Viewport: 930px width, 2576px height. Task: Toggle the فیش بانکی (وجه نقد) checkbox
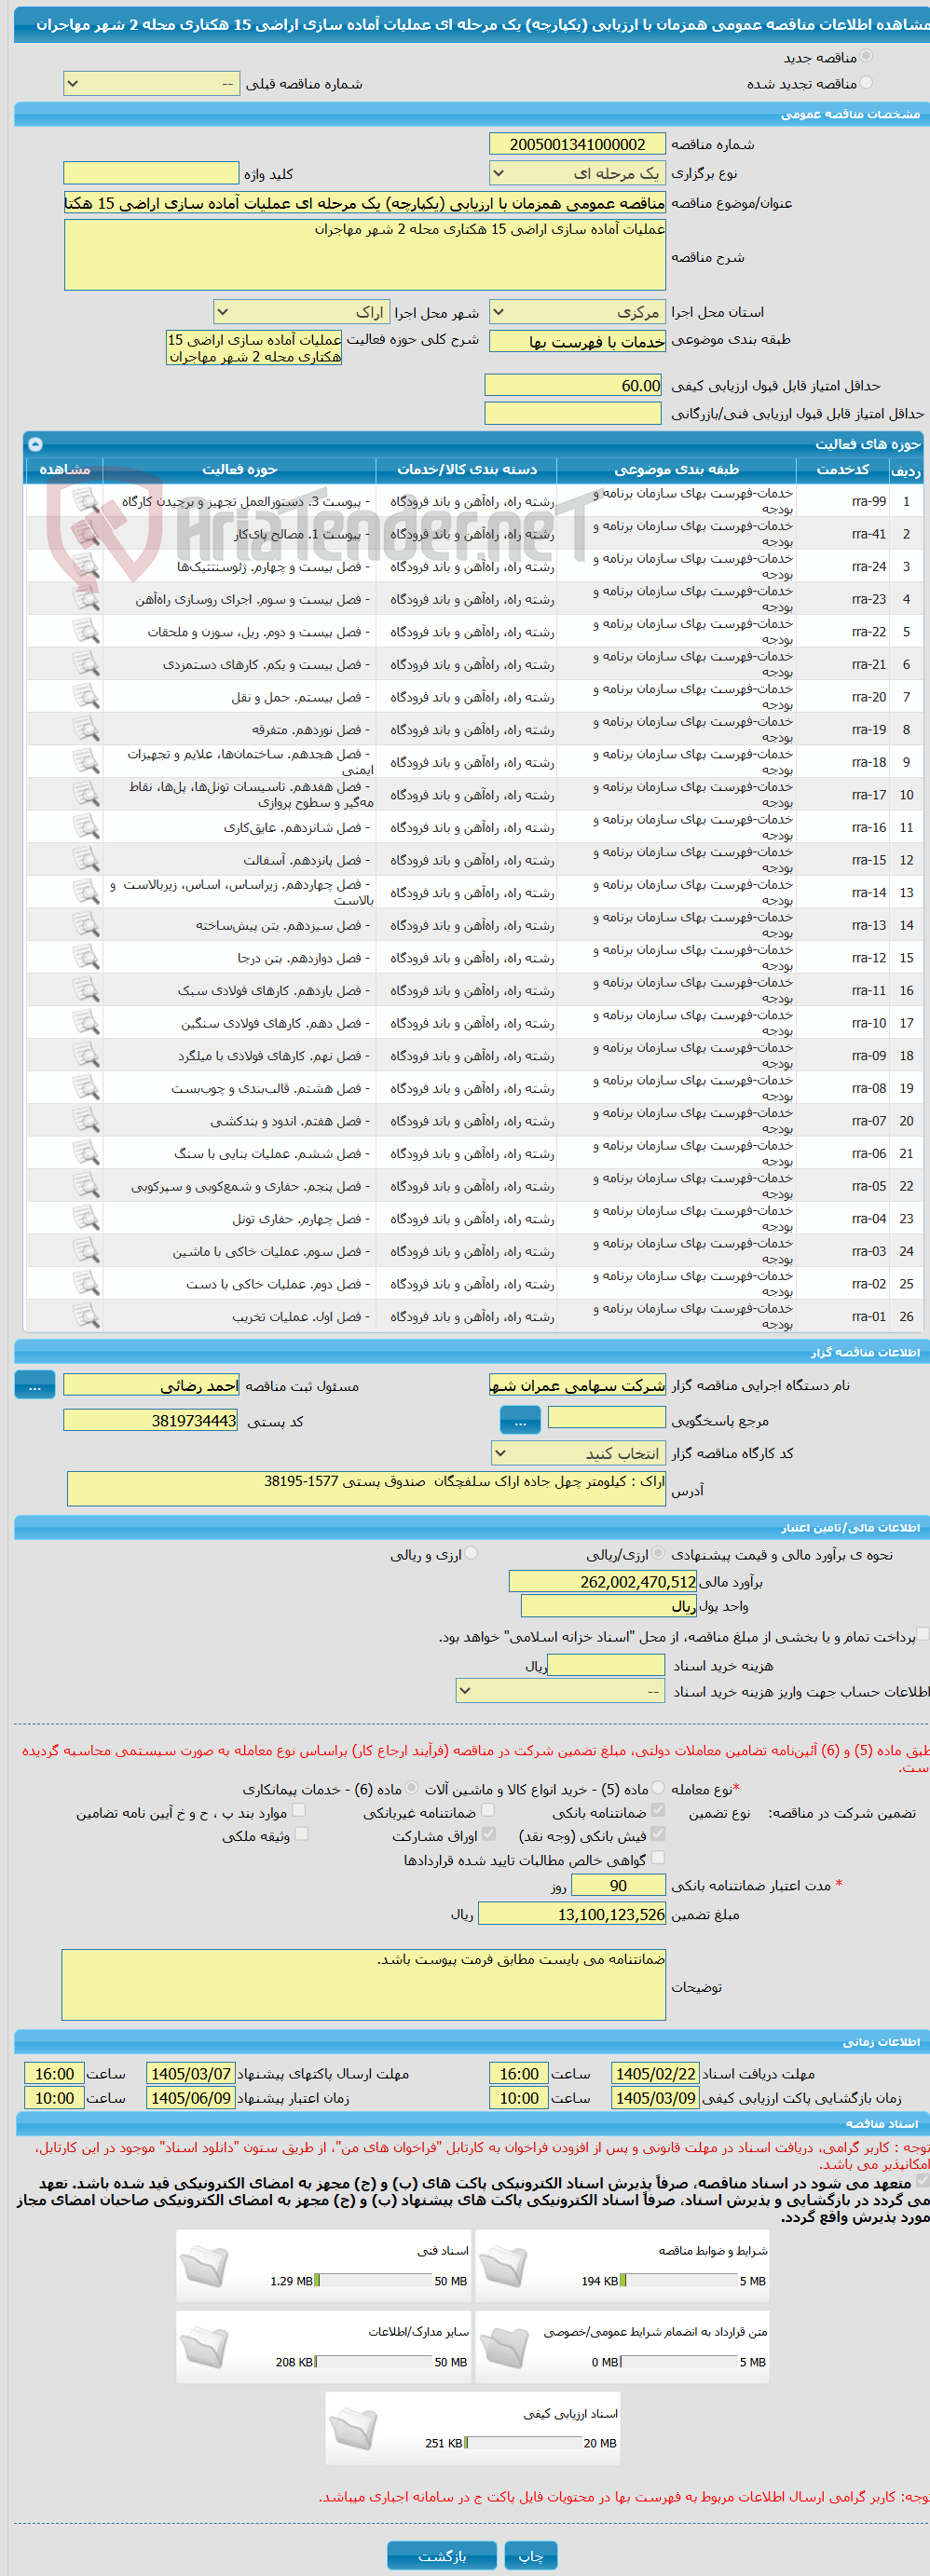pyautogui.click(x=658, y=1834)
